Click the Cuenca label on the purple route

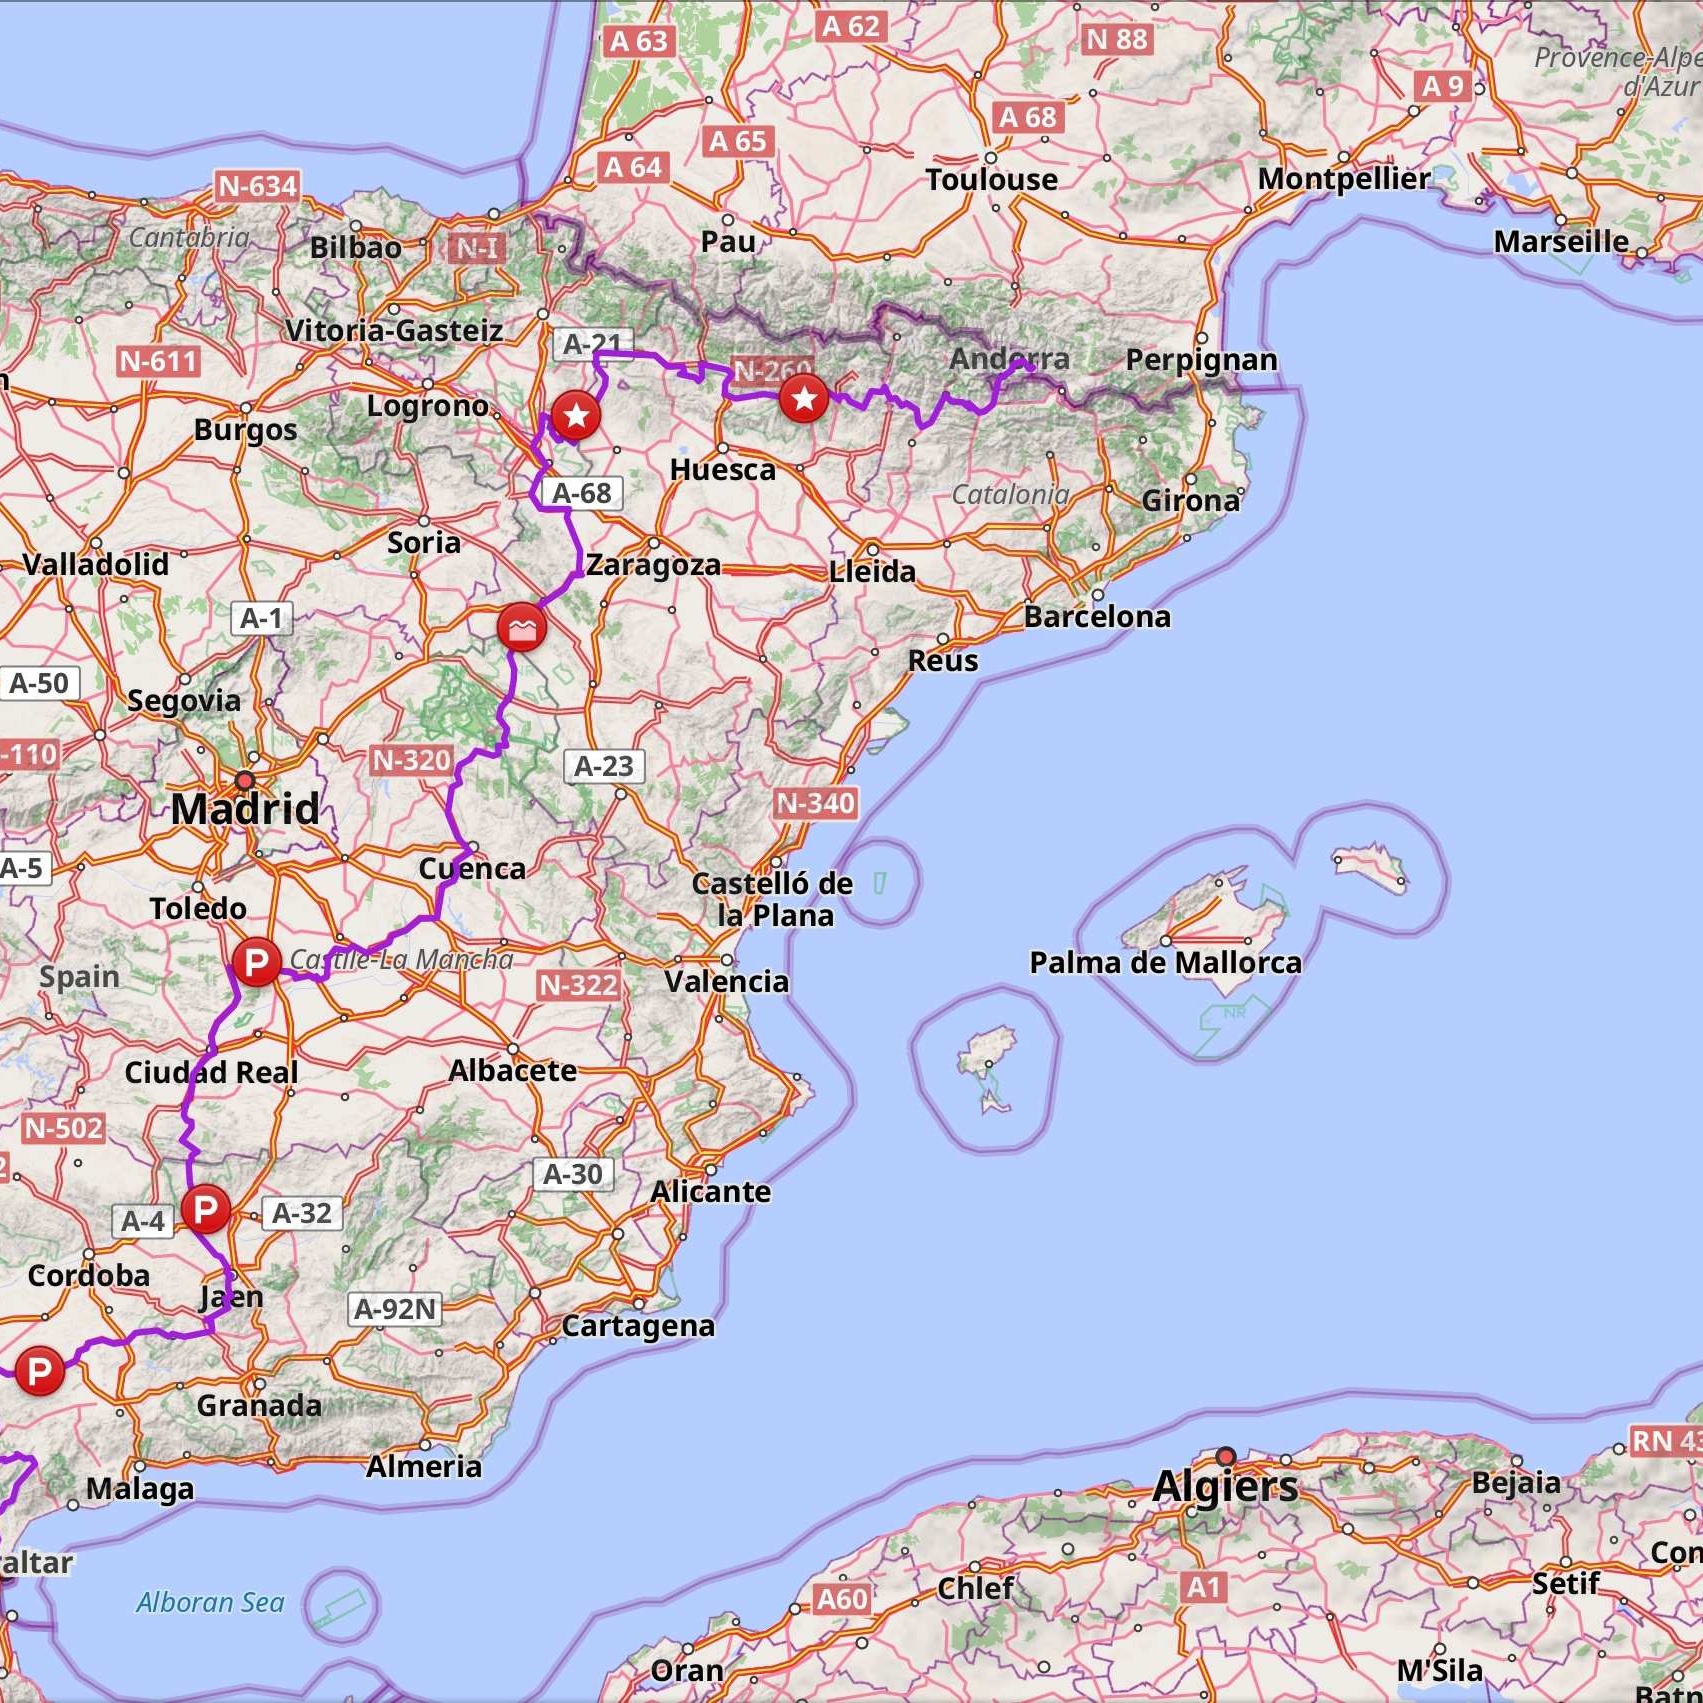472,868
